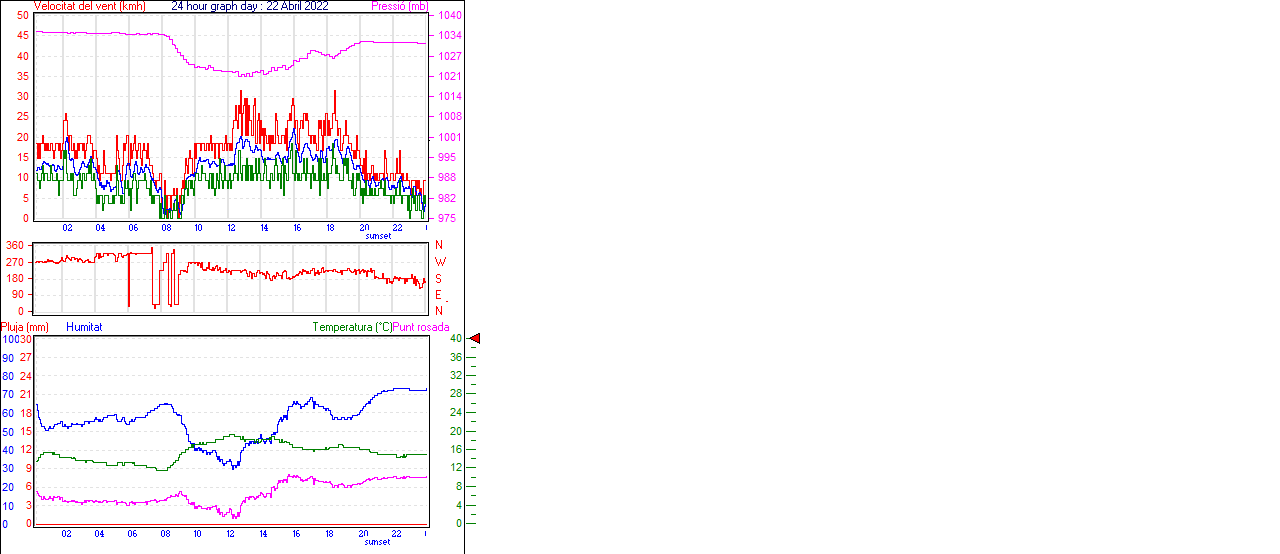
Task: Click the magenta "Punt rosada" legend label
Action: 421,327
